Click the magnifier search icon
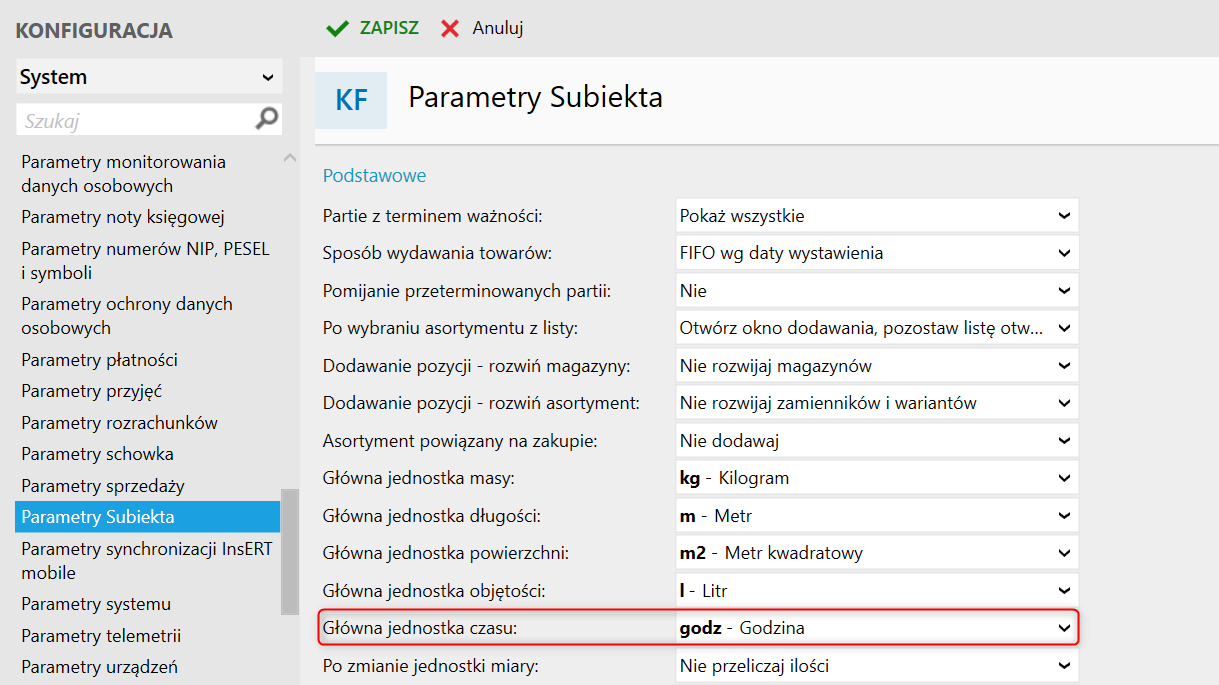 pos(267,120)
